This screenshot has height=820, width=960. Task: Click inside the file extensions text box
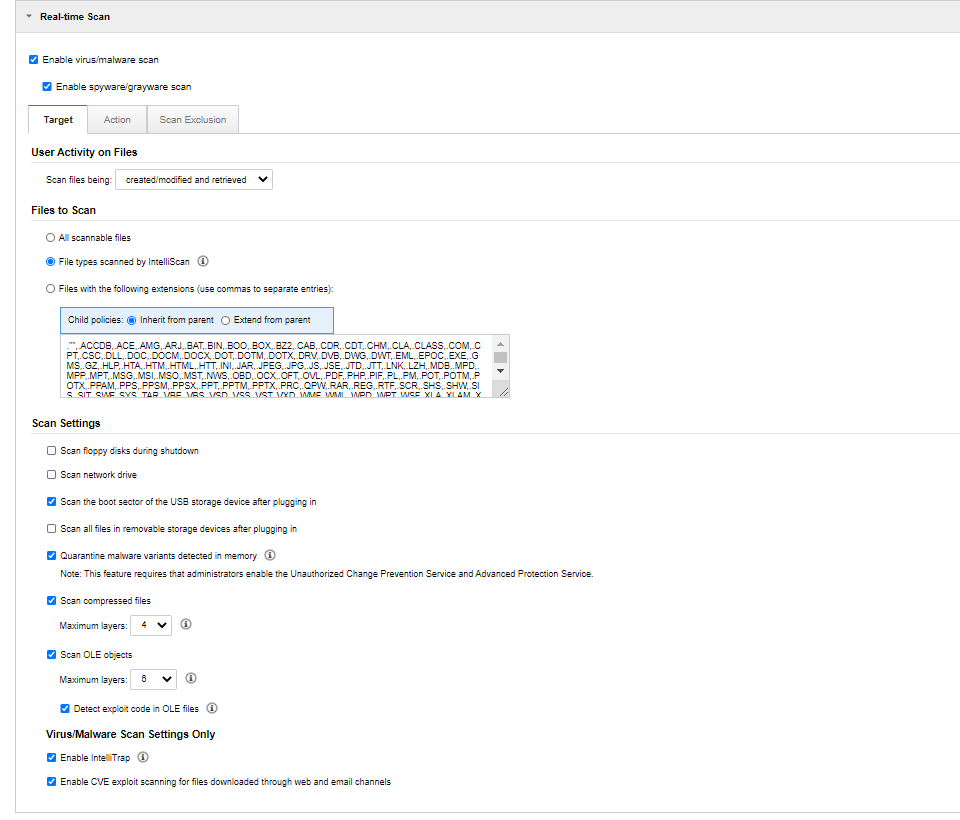coord(270,366)
